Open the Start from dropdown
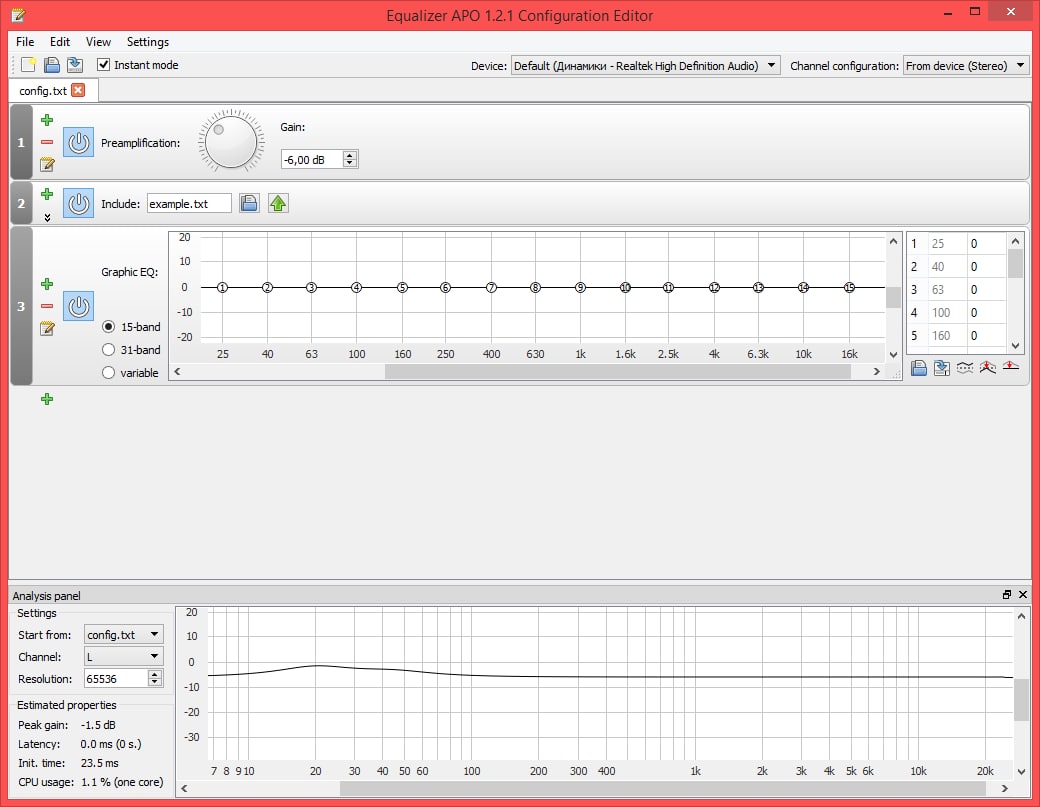The width and height of the screenshot is (1040, 807). click(123, 635)
